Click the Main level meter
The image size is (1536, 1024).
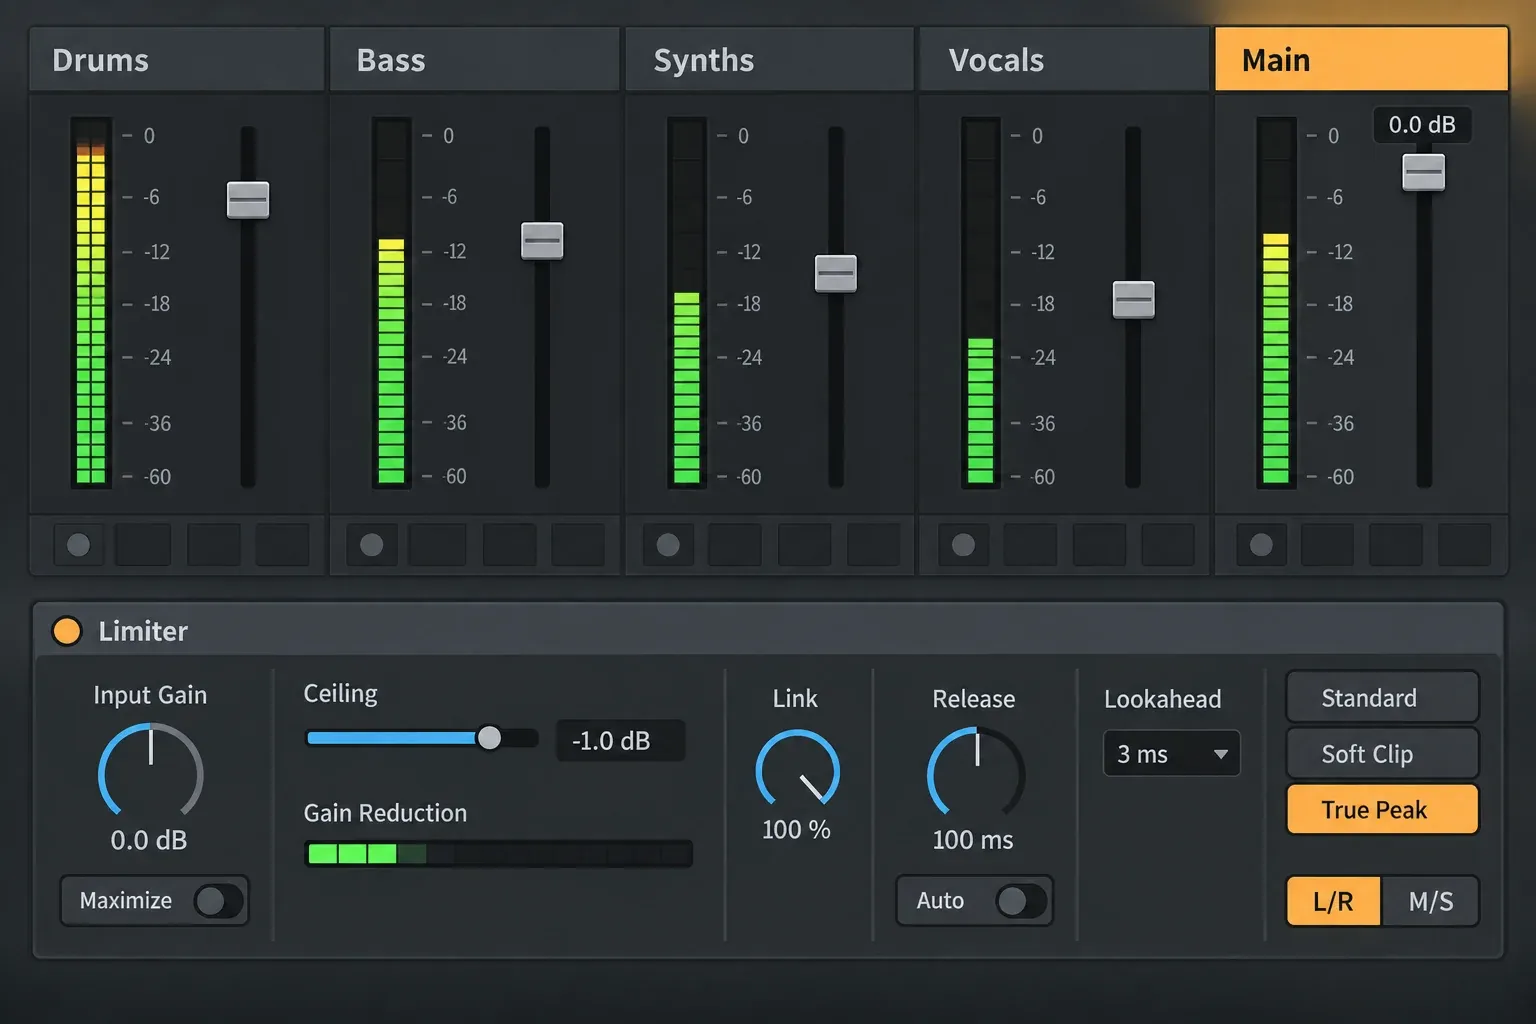[1276, 302]
